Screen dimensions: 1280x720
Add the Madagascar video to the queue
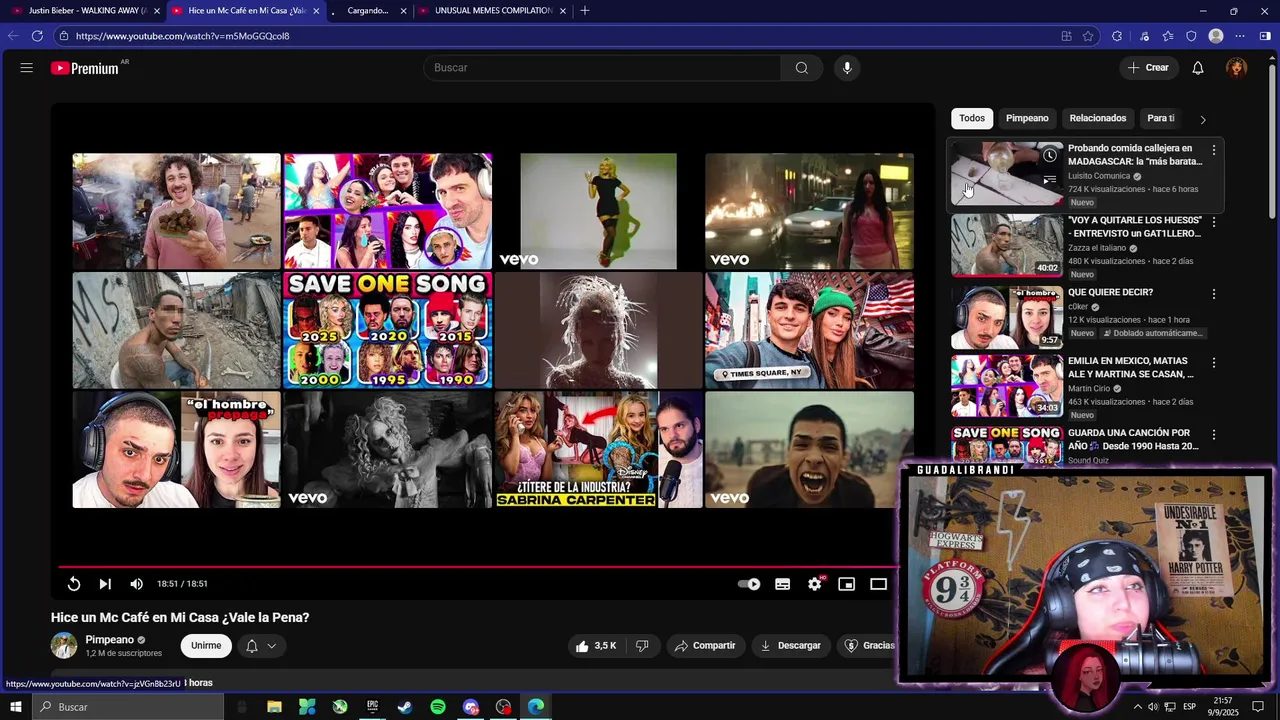[1049, 180]
